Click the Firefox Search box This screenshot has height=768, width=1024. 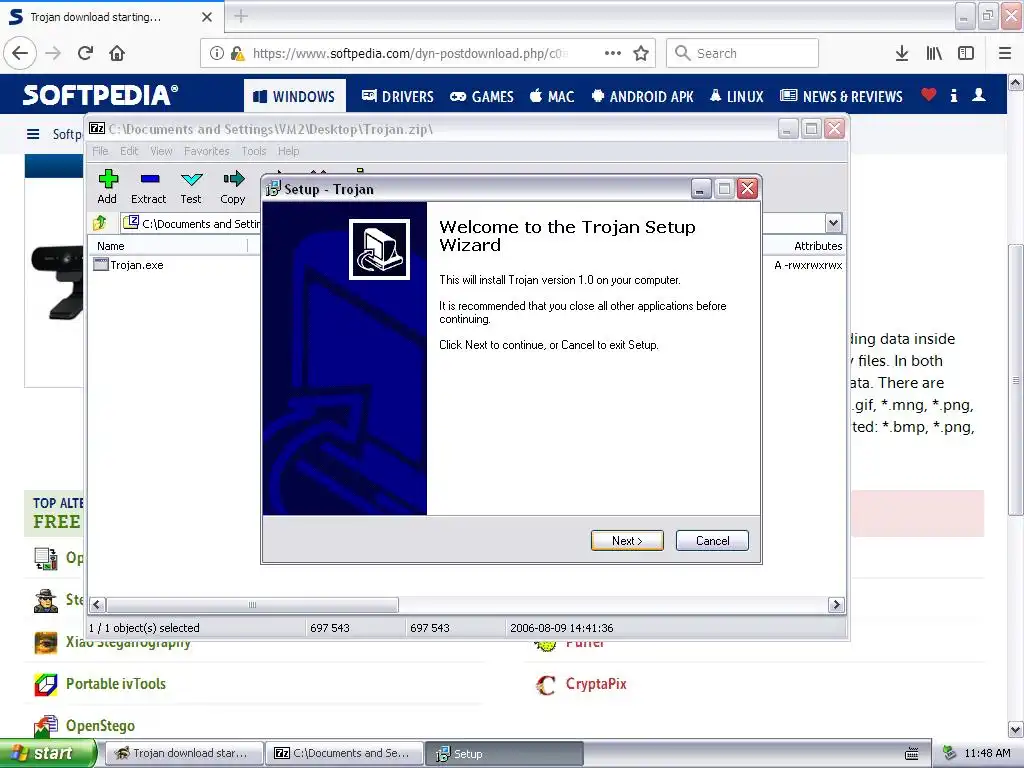tap(742, 53)
